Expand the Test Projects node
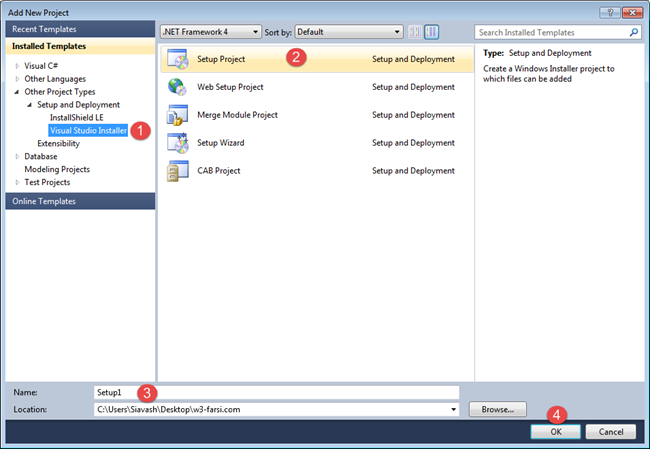The image size is (650, 449). 17,182
